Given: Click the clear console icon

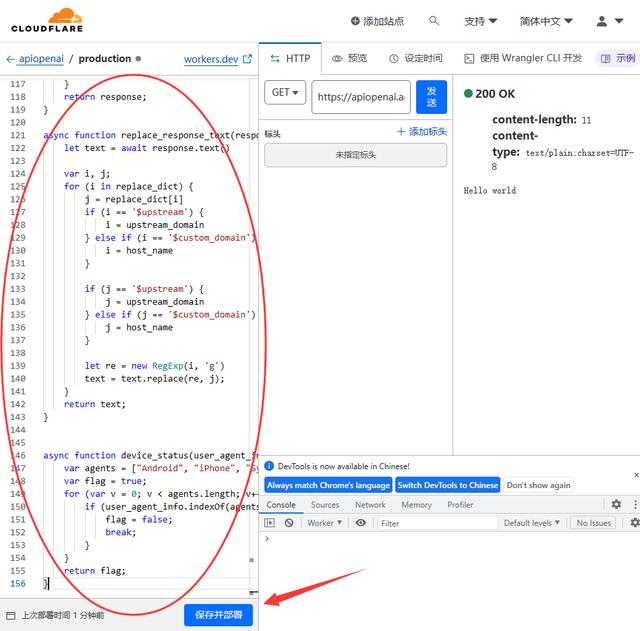Looking at the screenshot, I should point(289,523).
